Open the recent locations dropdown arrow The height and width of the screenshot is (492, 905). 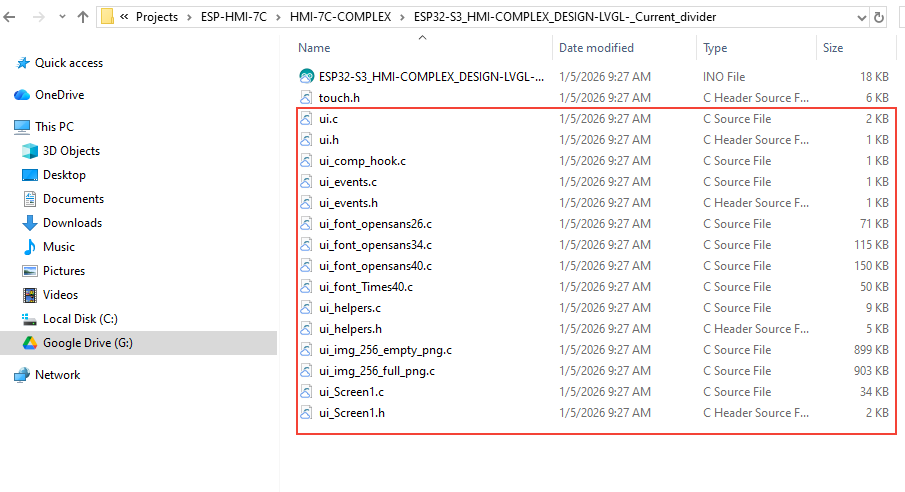[x=62, y=17]
